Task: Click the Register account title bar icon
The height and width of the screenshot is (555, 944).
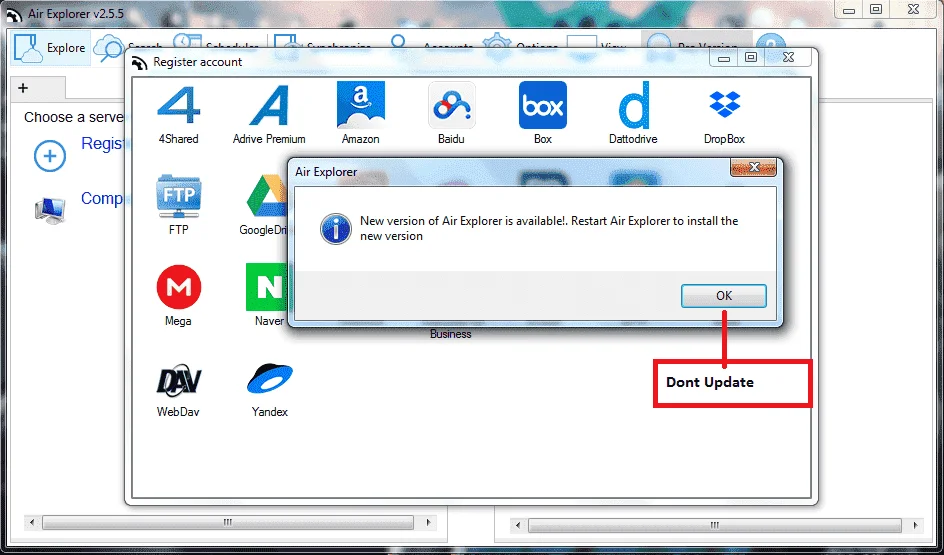Action: pyautogui.click(x=139, y=63)
